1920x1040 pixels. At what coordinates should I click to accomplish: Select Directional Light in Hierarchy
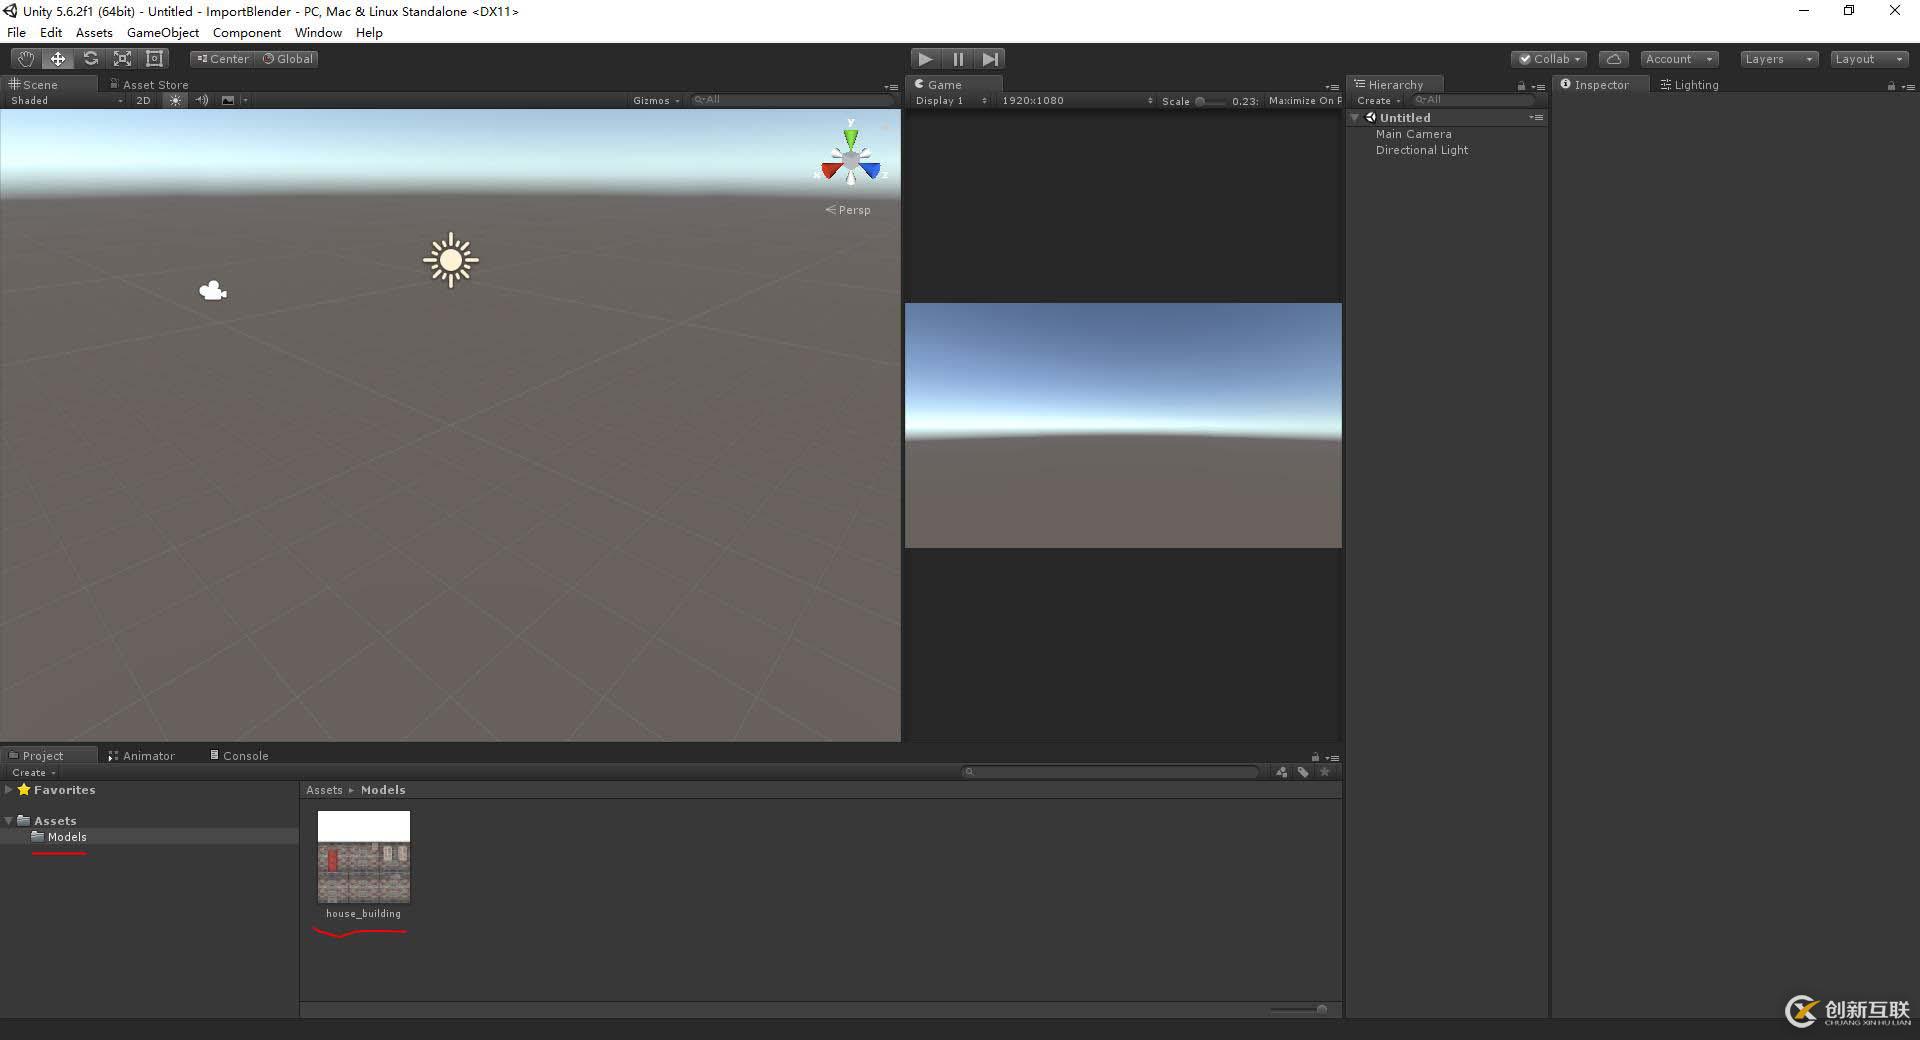pyautogui.click(x=1421, y=150)
